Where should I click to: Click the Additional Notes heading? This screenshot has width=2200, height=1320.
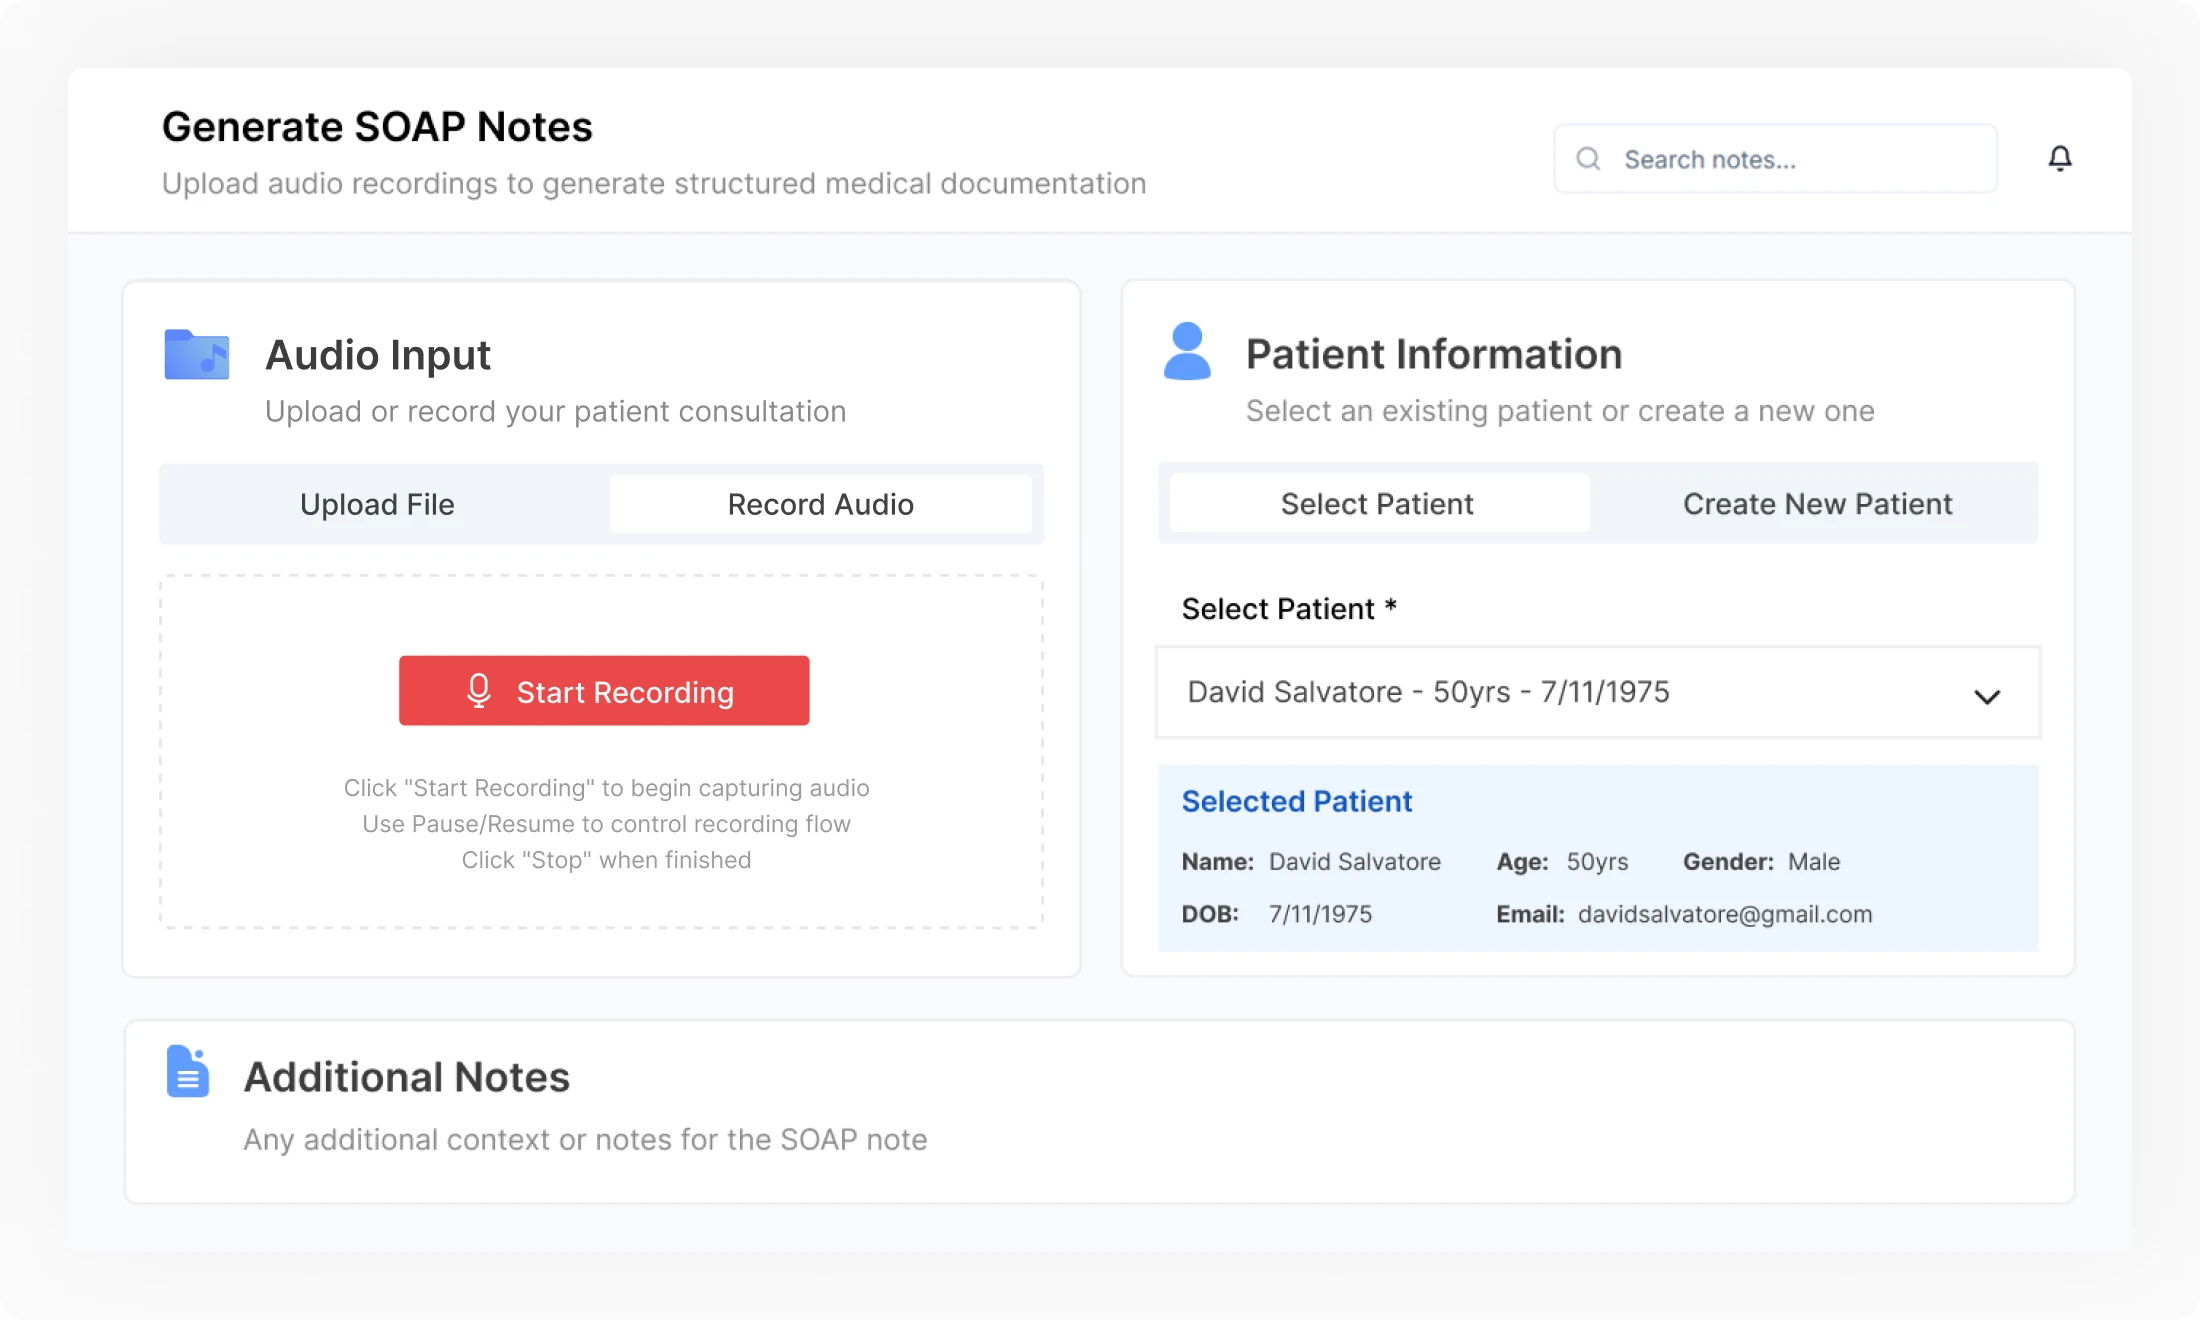(407, 1077)
